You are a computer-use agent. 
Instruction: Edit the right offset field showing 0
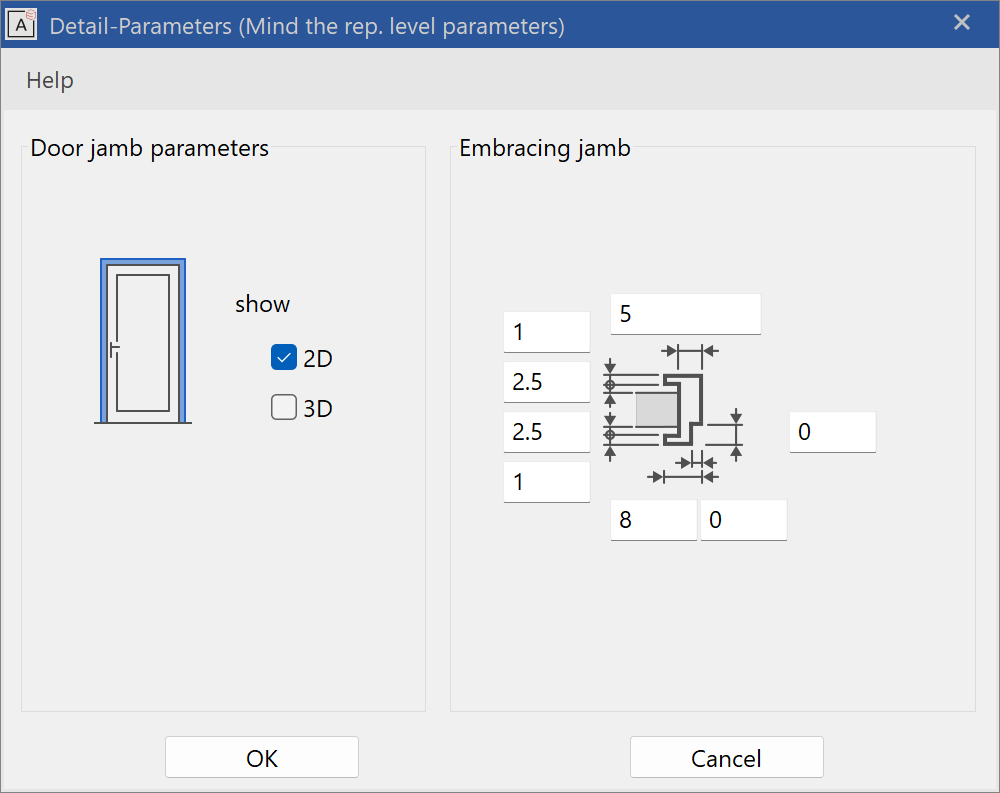(832, 432)
